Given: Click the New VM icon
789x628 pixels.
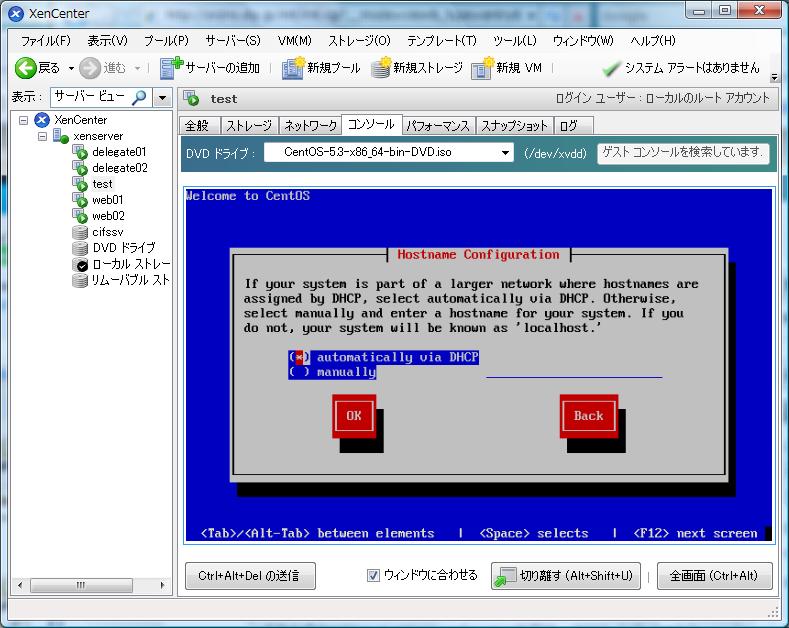Looking at the screenshot, I should 483,67.
